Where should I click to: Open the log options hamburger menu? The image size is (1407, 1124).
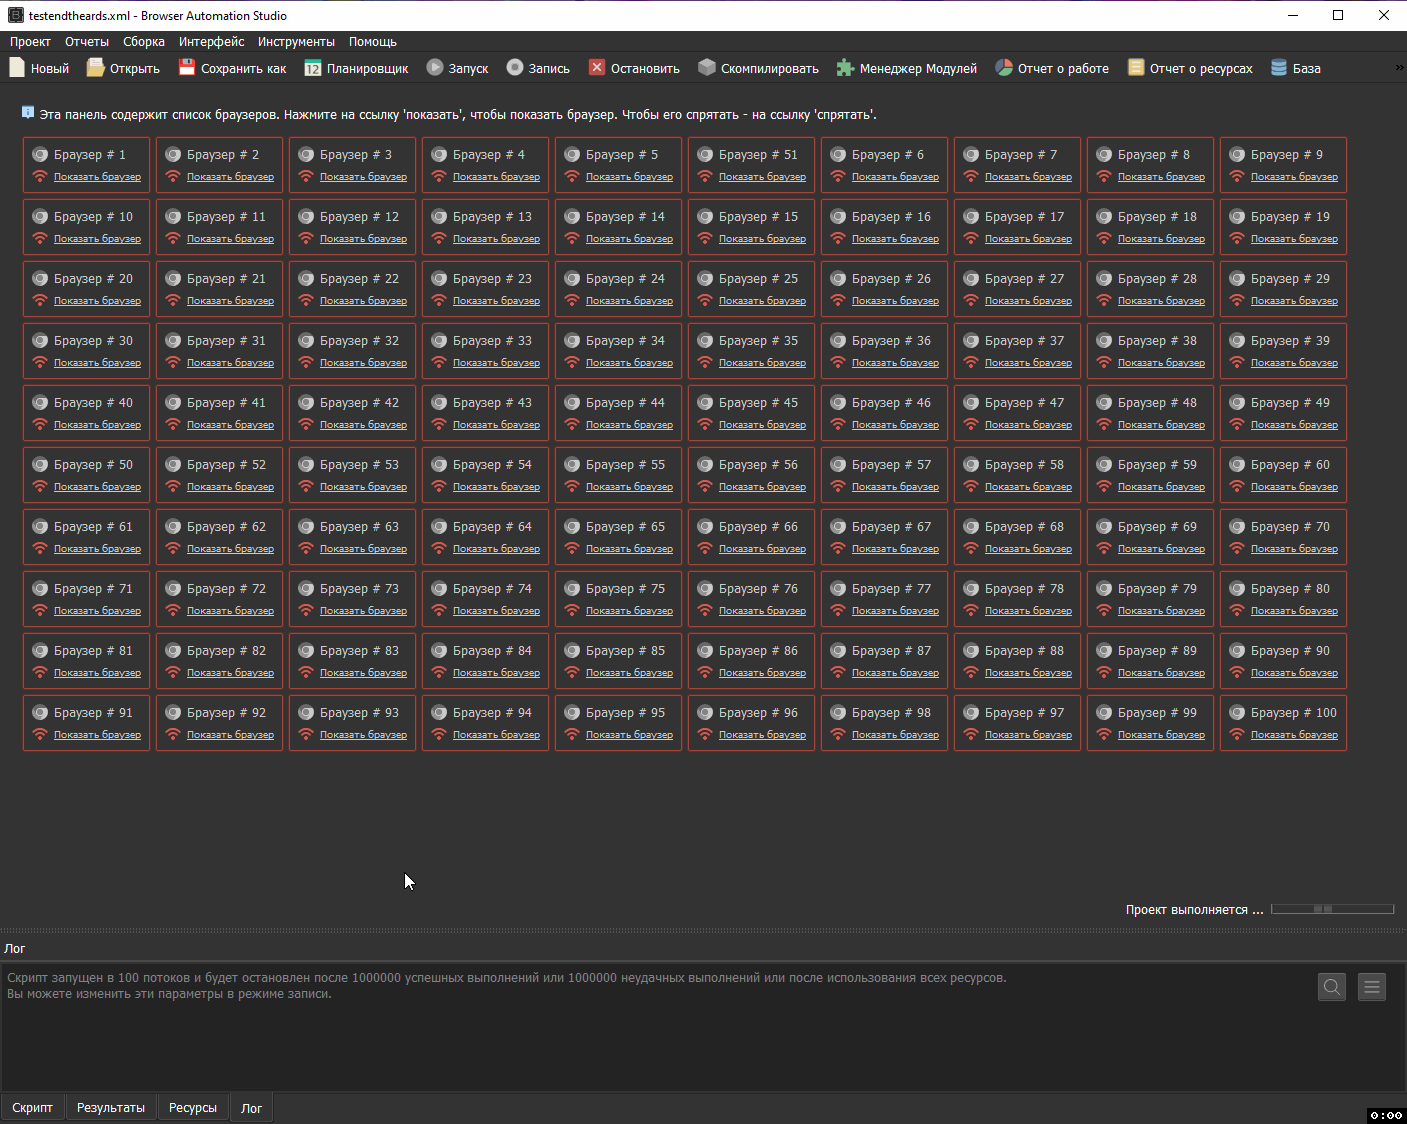tap(1372, 987)
